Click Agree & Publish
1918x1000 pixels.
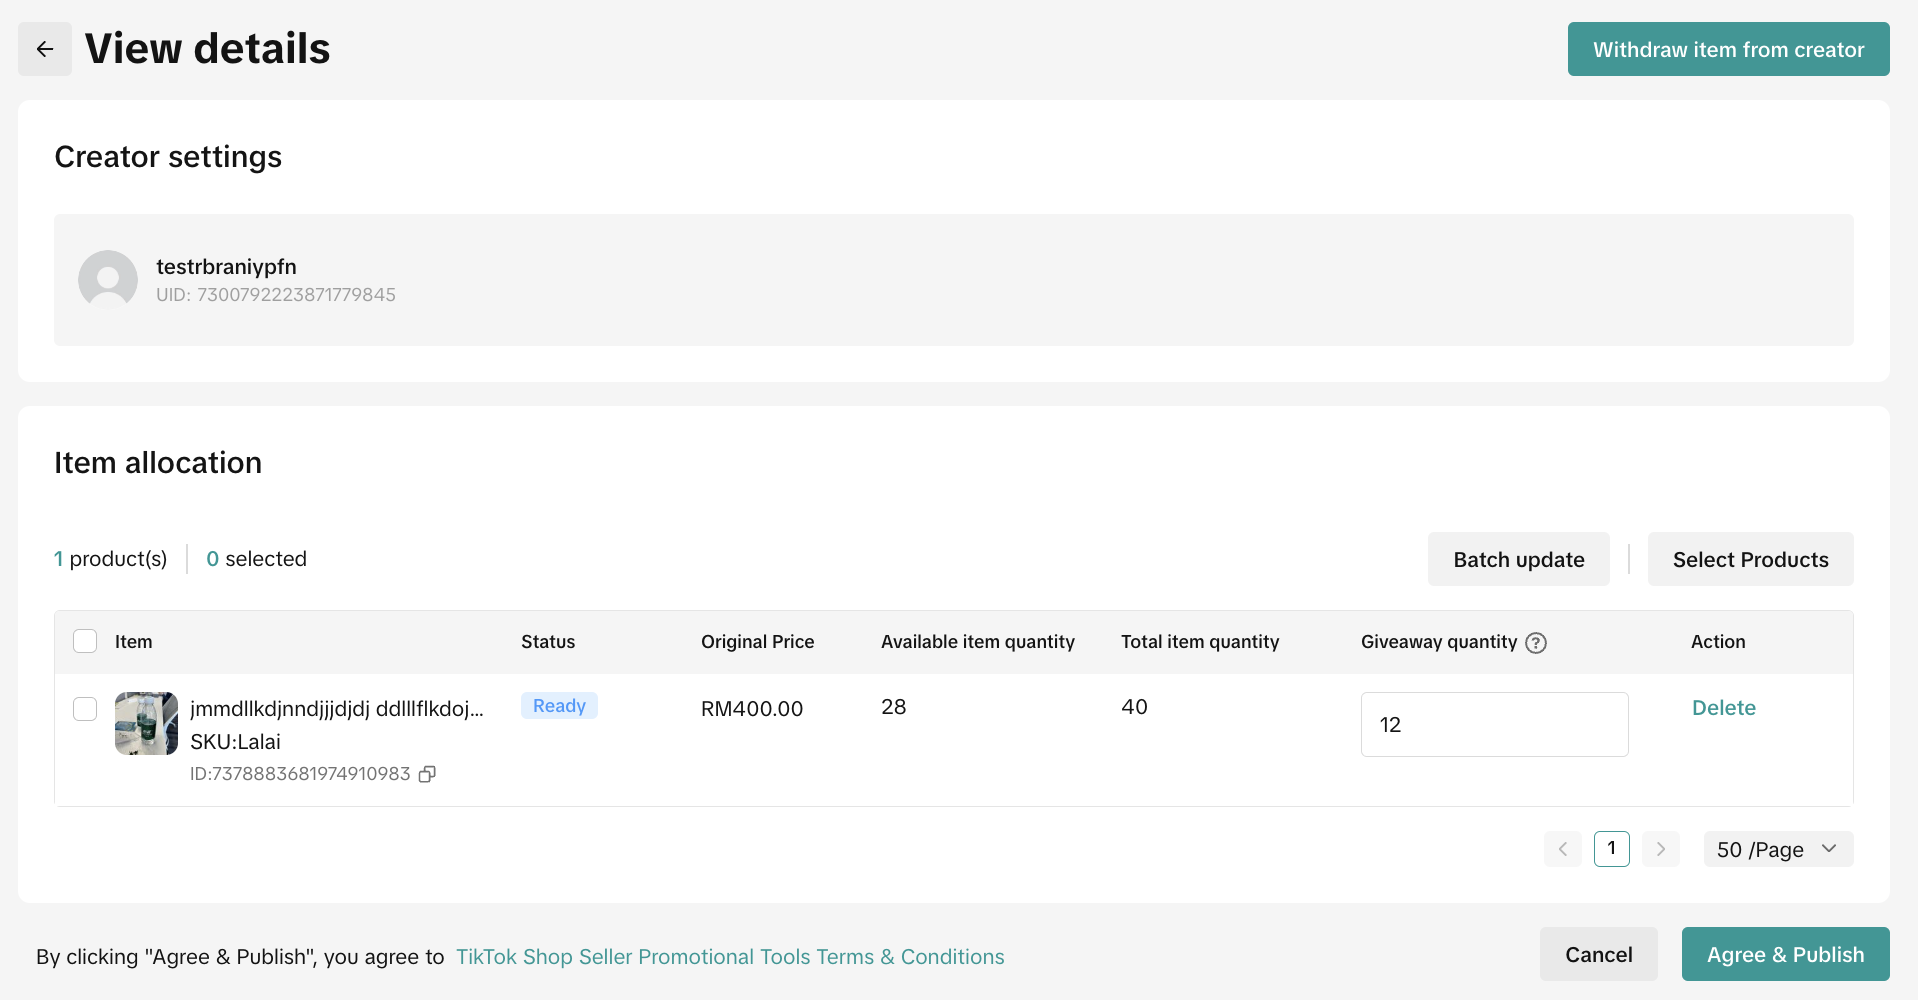coord(1784,954)
